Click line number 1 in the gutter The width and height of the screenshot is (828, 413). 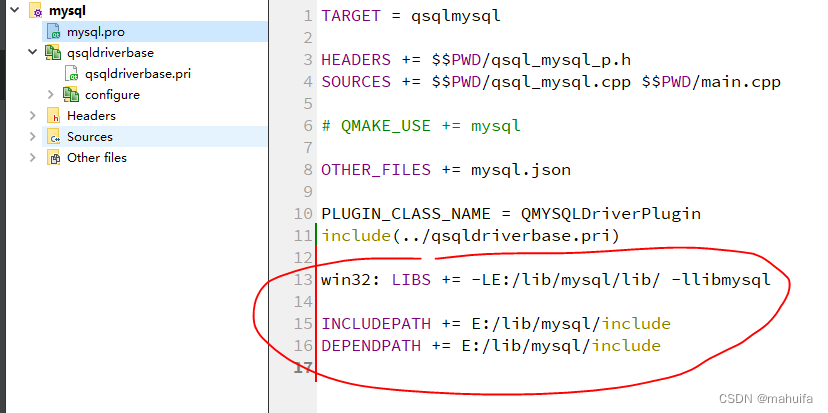pos(308,16)
